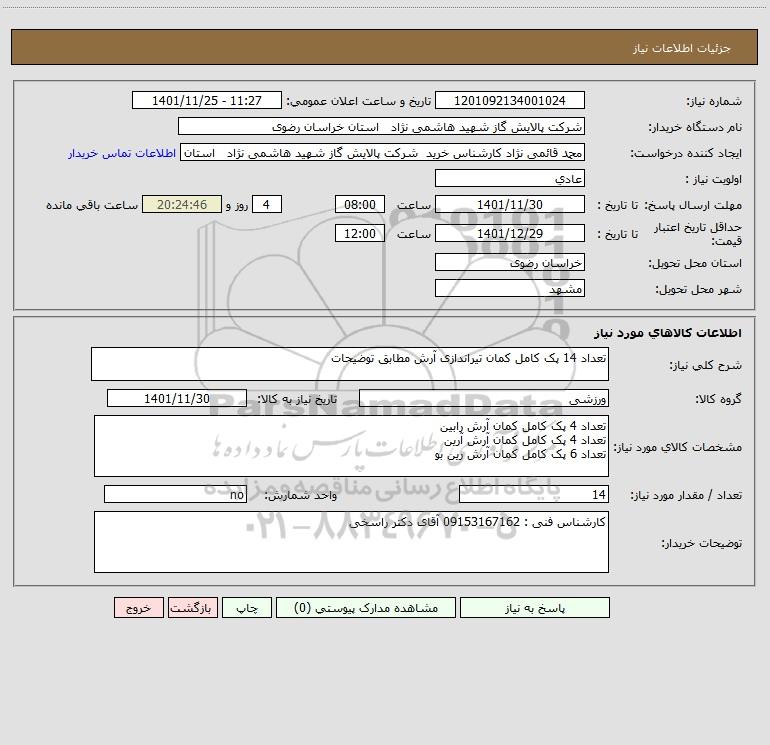The height and width of the screenshot is (745, 770).
Task: Open مشاهده مدارک پیوستی (0) button
Action: 366,607
